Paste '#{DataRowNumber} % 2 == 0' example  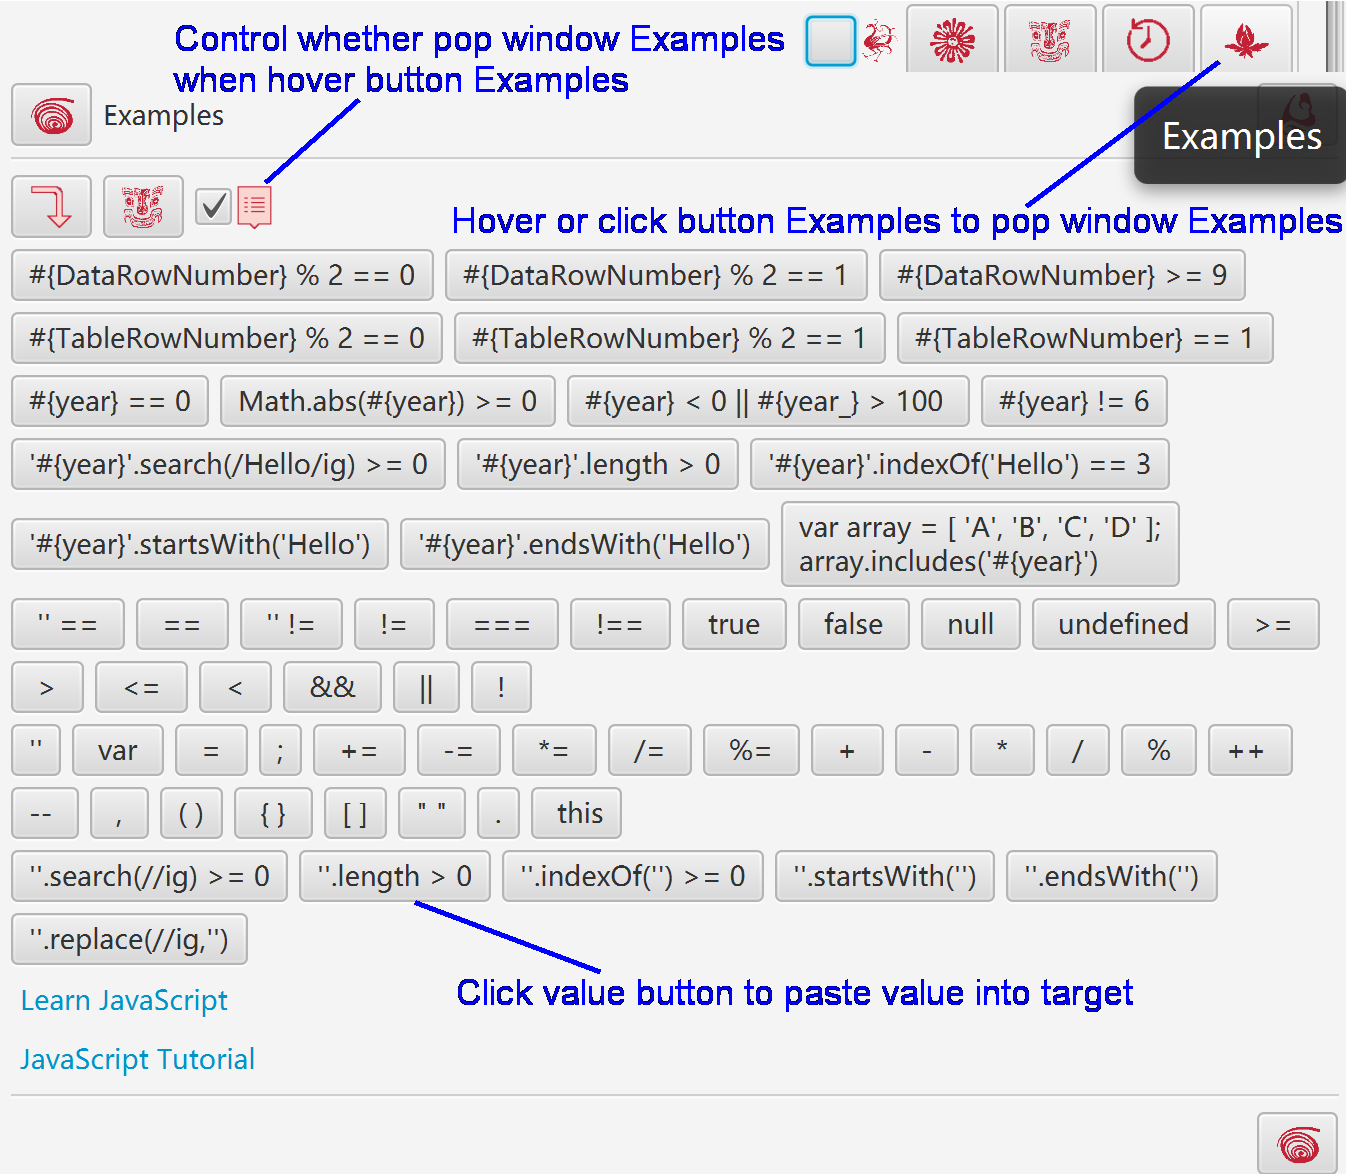point(222,275)
